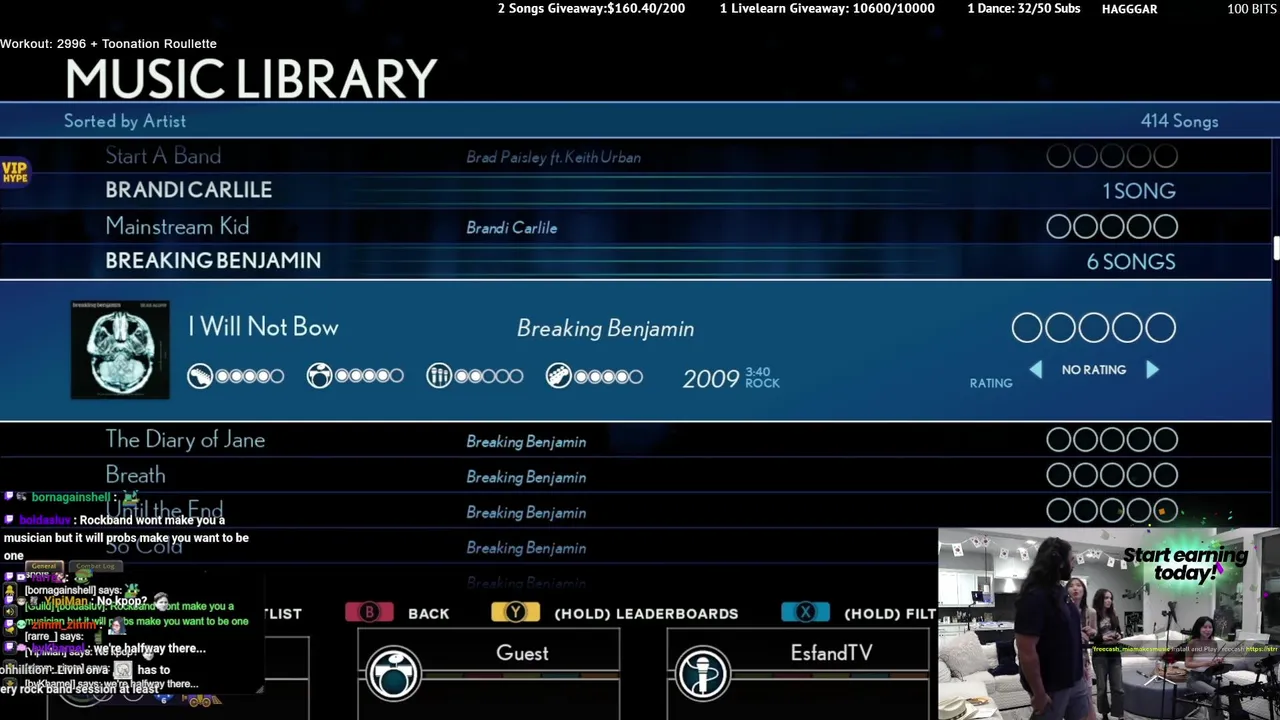Click the 414 Songs count
This screenshot has width=1280, height=720.
(1180, 121)
